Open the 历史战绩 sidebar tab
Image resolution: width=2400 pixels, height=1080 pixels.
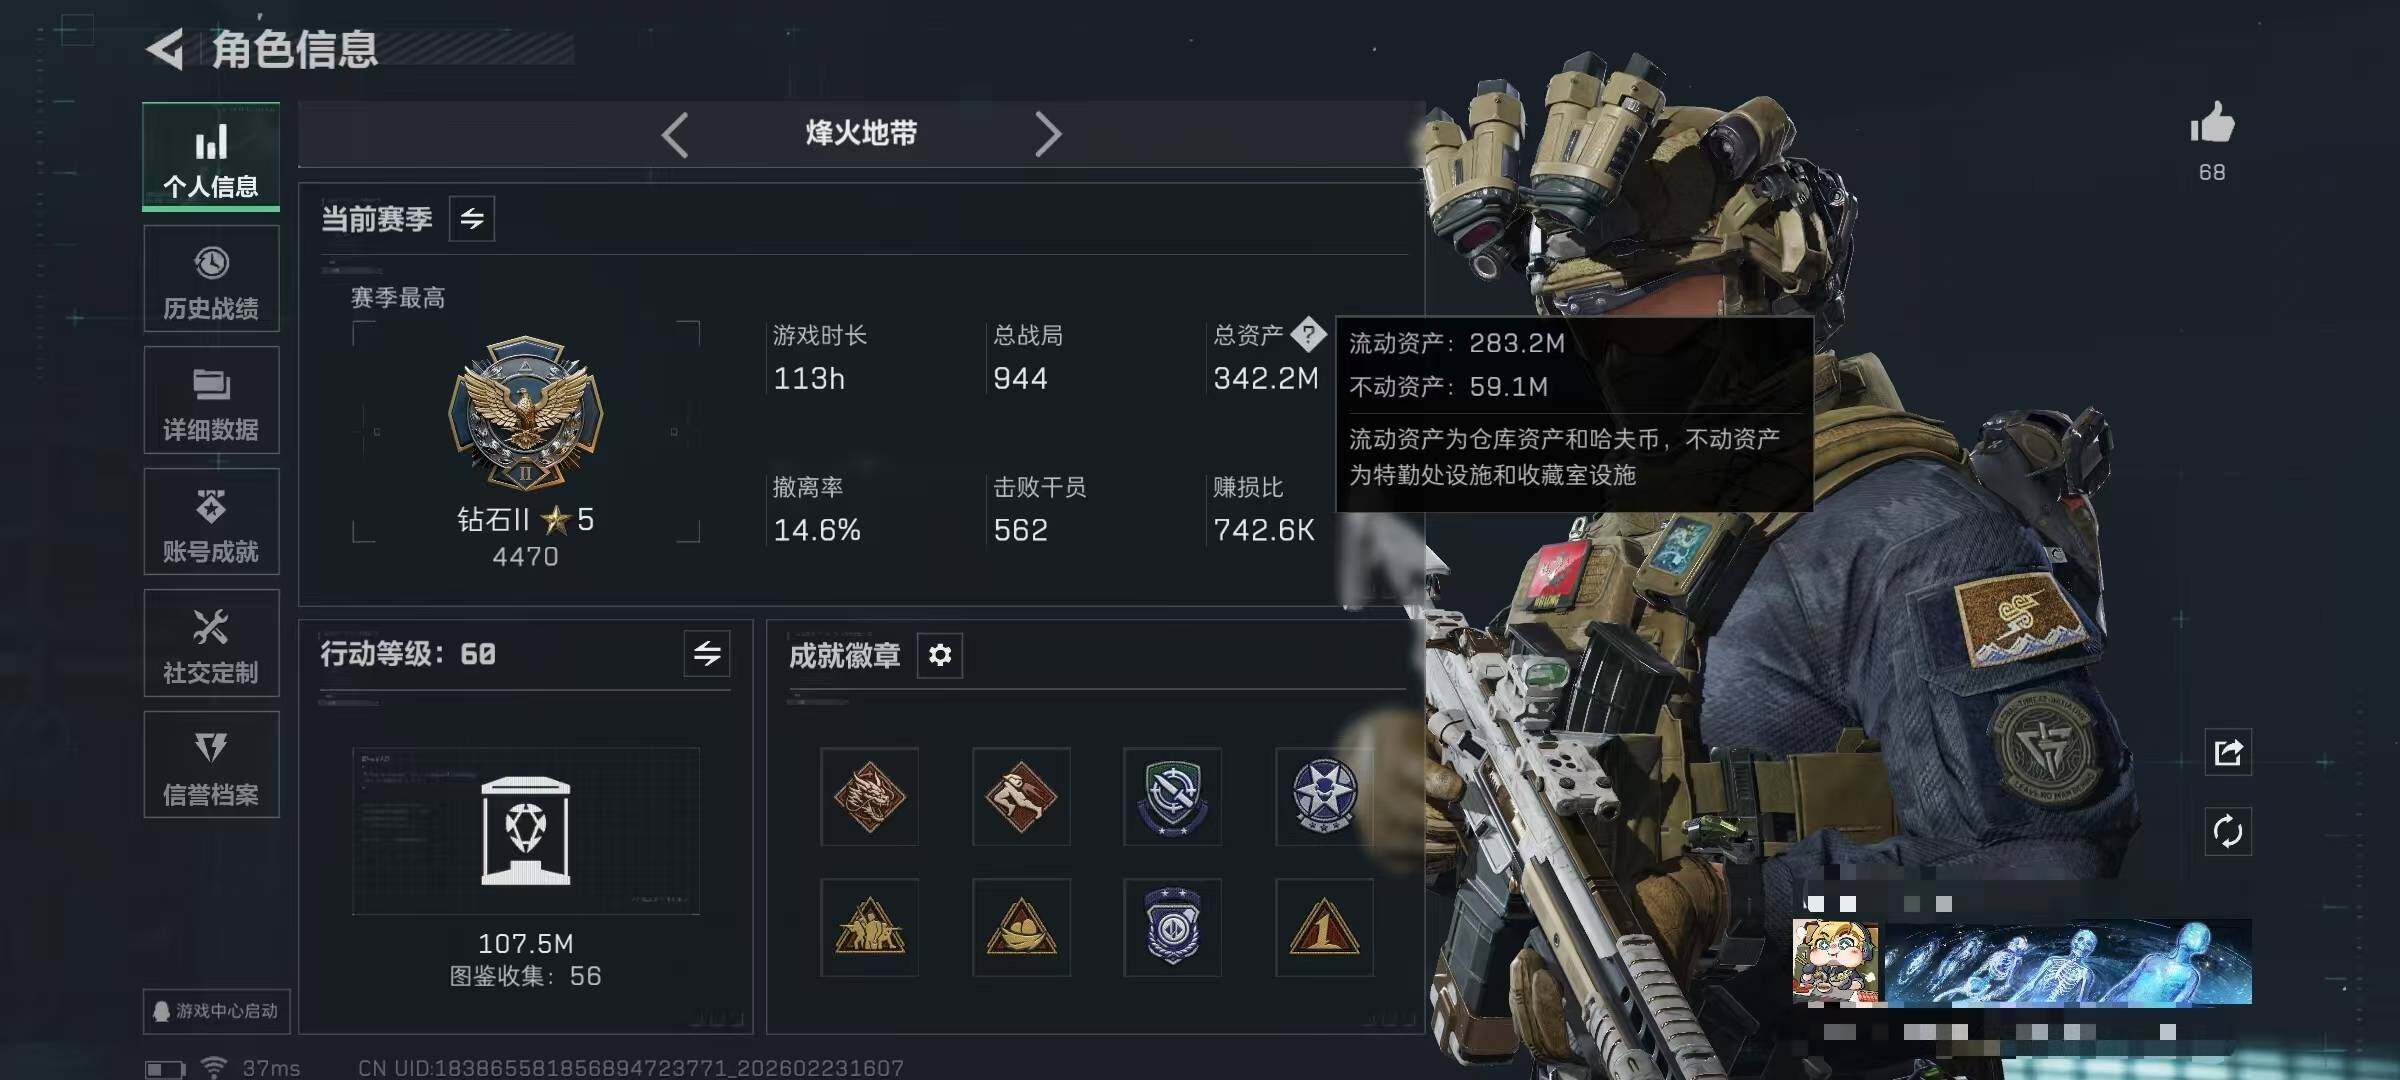pos(211,278)
